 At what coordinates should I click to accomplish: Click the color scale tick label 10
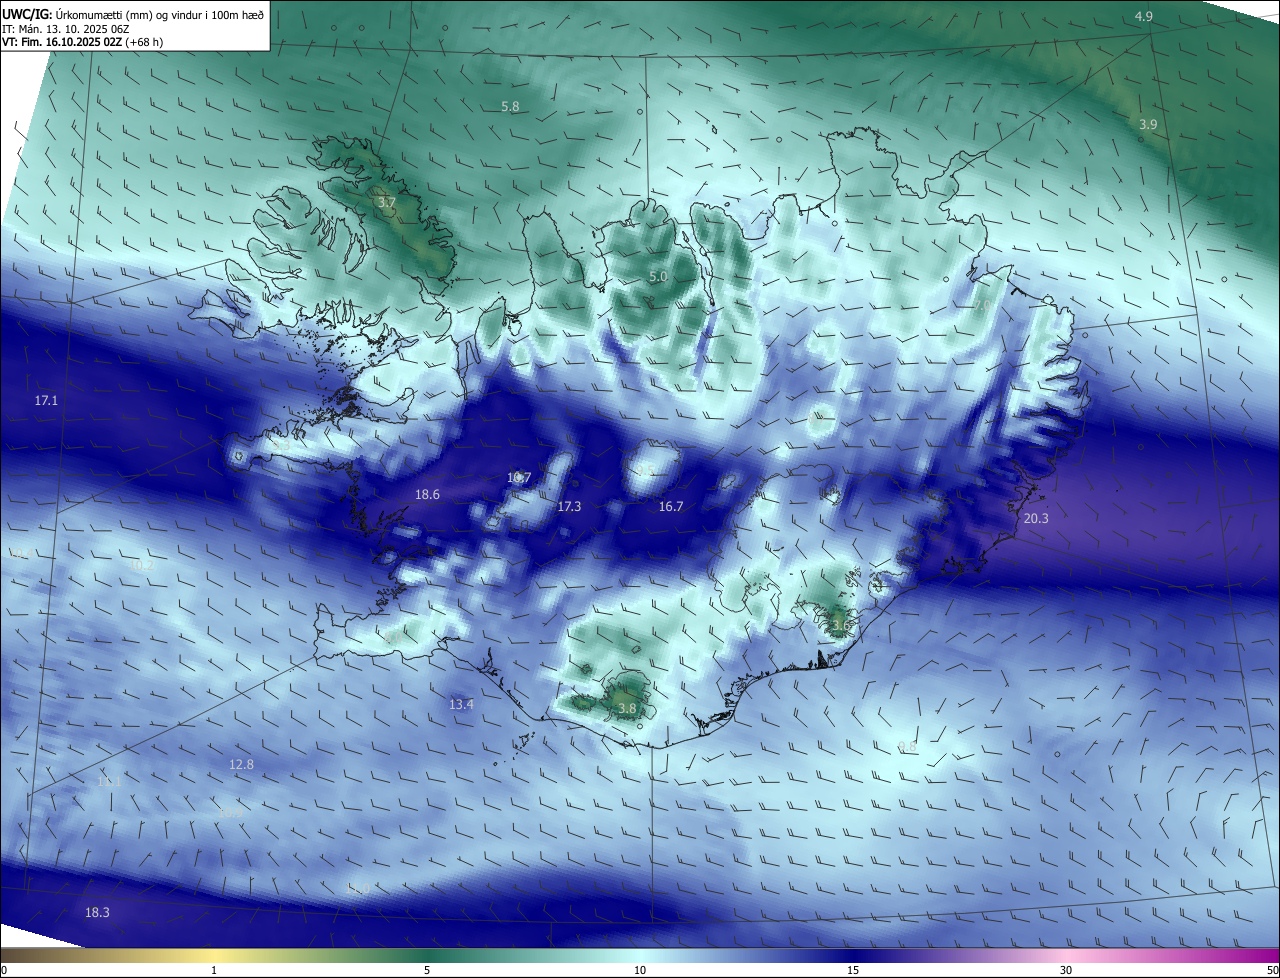[x=640, y=970]
